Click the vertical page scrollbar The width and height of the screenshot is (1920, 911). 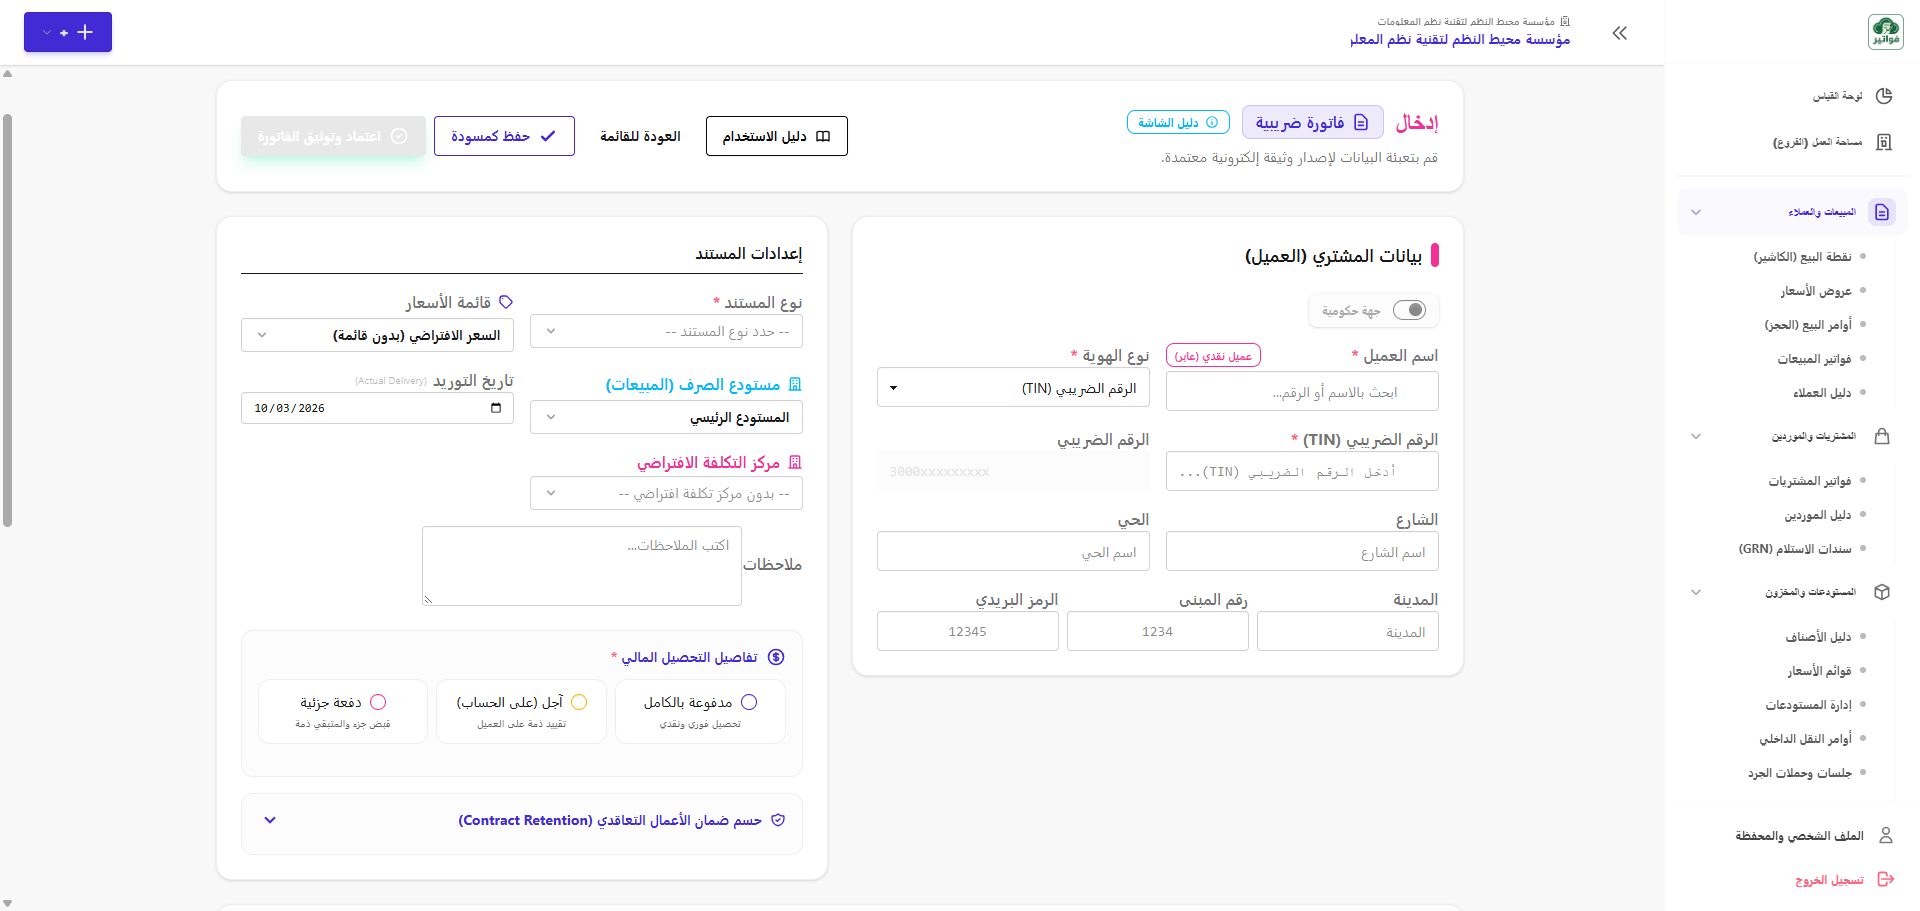(7, 320)
